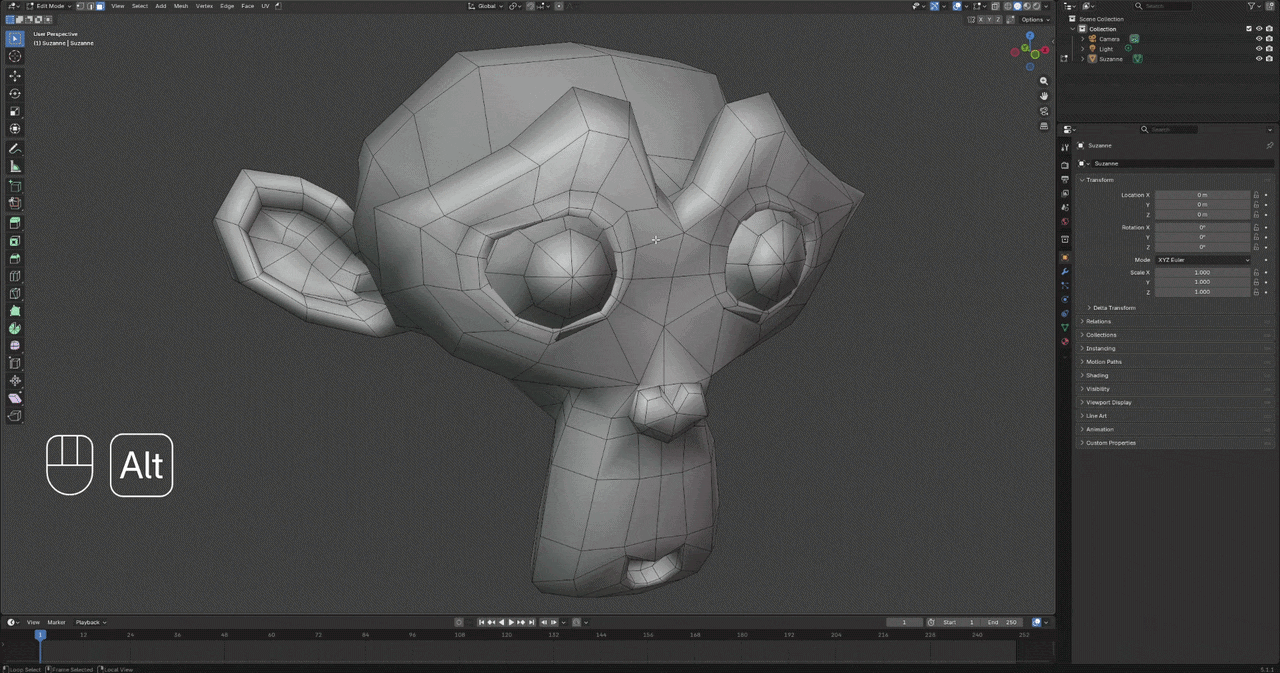Select the Shear tool
Screen dimensions: 1280x673
pyautogui.click(x=15, y=398)
